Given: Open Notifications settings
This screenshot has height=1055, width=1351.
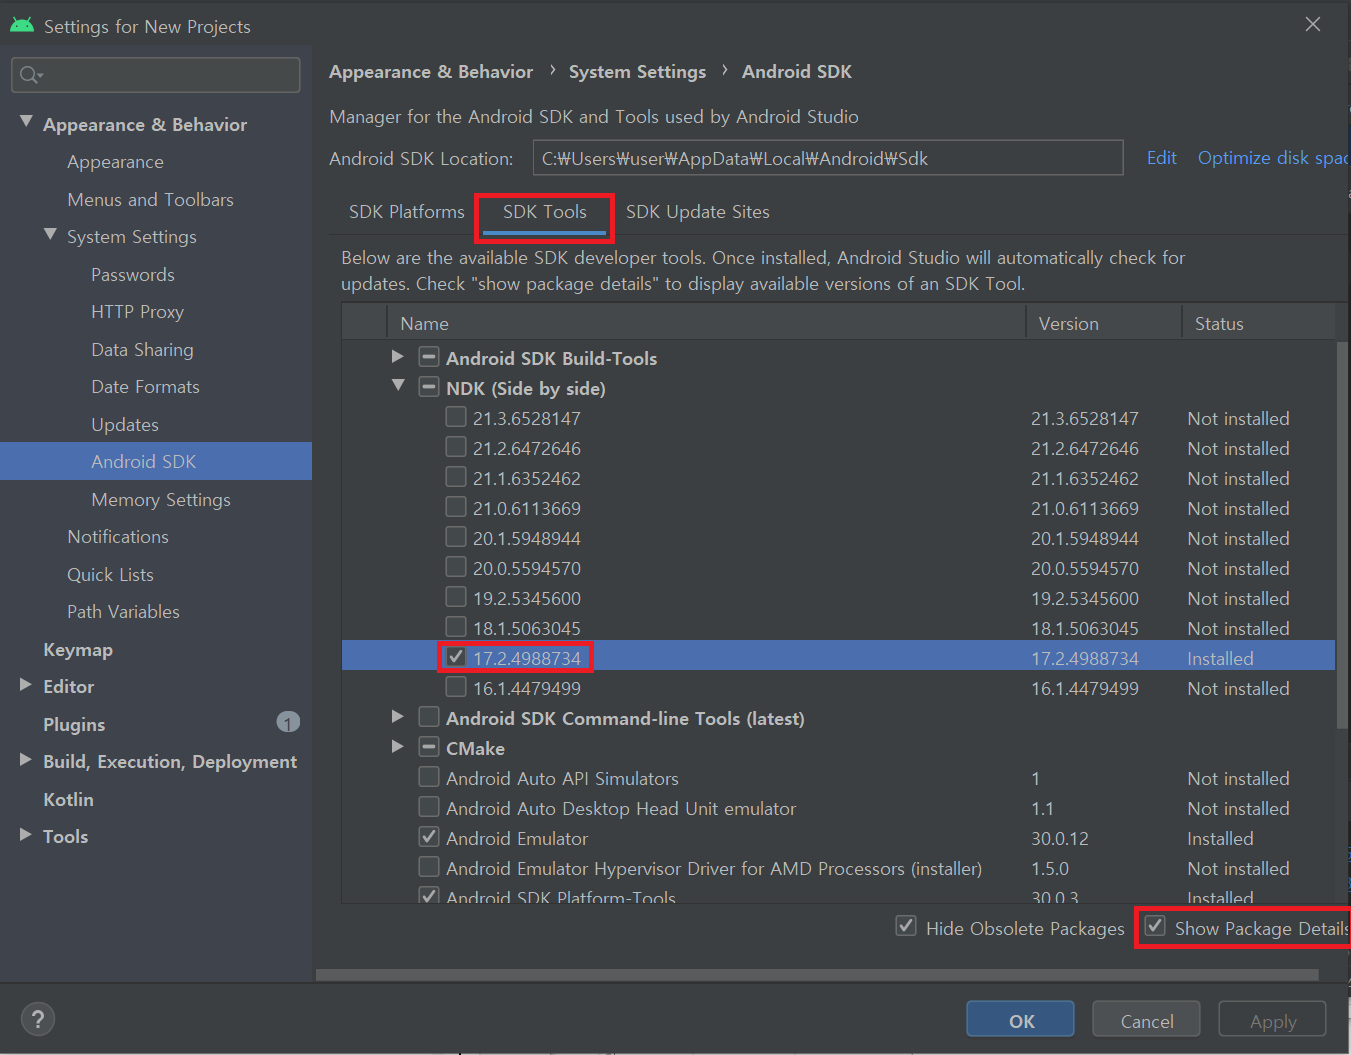Looking at the screenshot, I should coord(118,537).
